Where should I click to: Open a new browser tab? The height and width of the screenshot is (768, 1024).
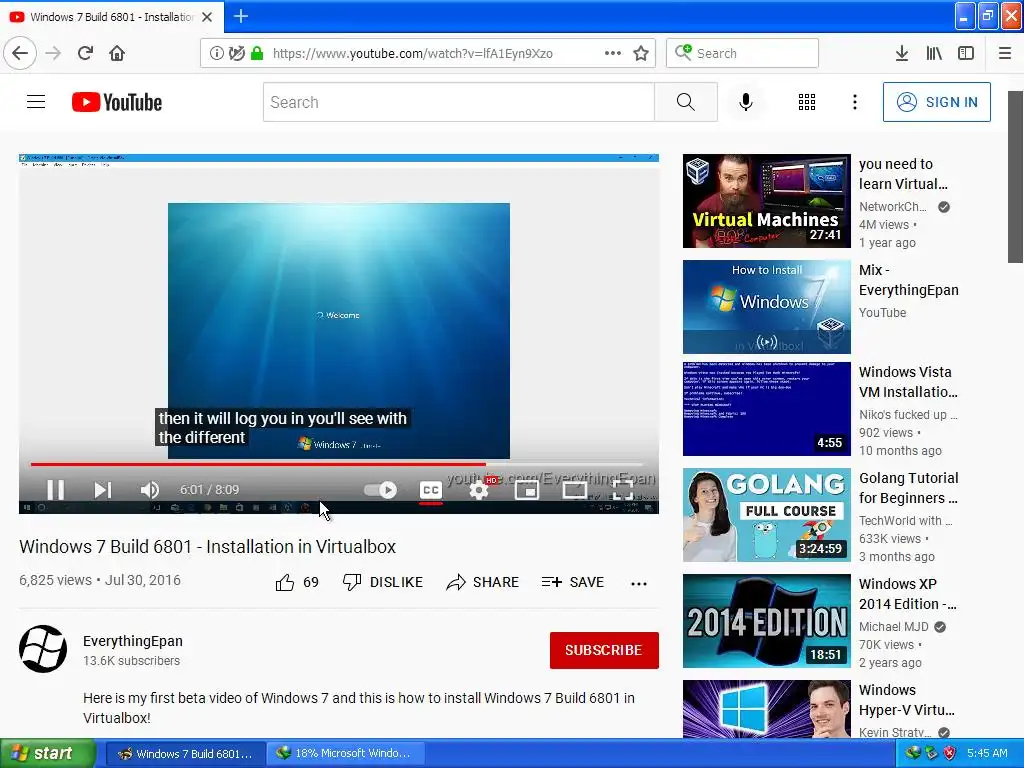point(240,16)
